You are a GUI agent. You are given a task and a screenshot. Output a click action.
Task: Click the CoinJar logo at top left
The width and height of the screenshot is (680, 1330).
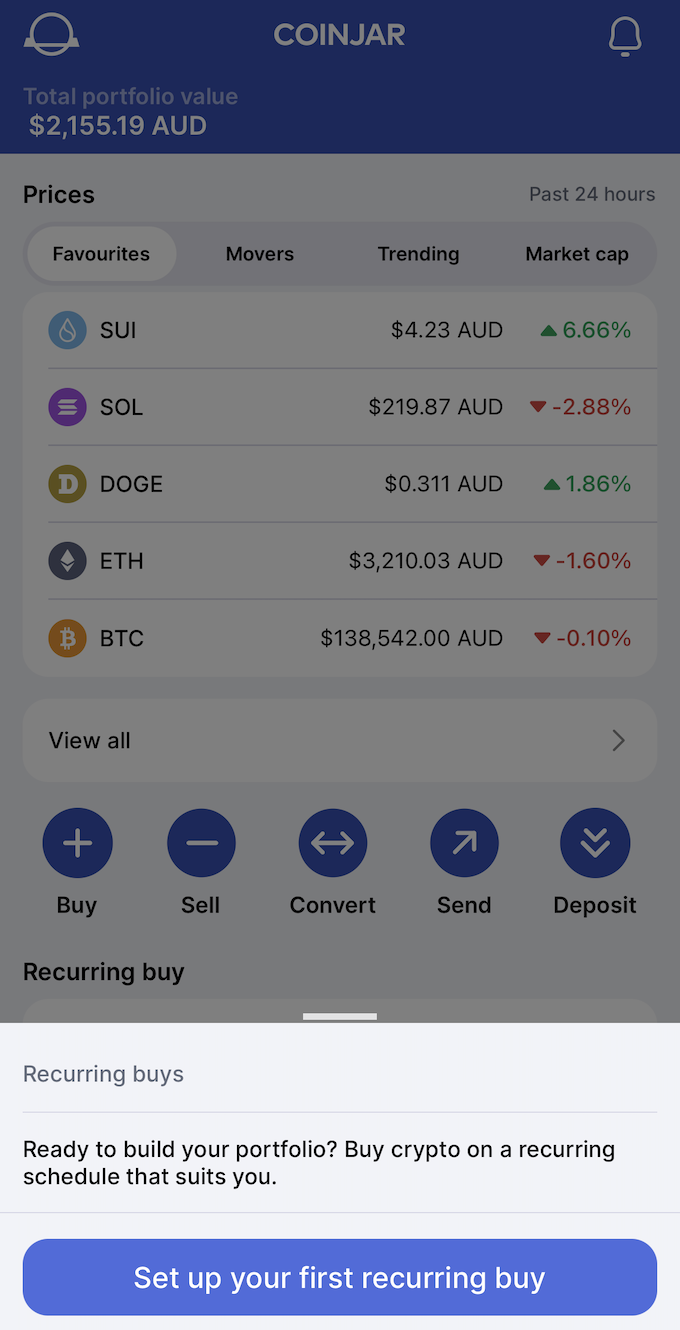tap(51, 34)
